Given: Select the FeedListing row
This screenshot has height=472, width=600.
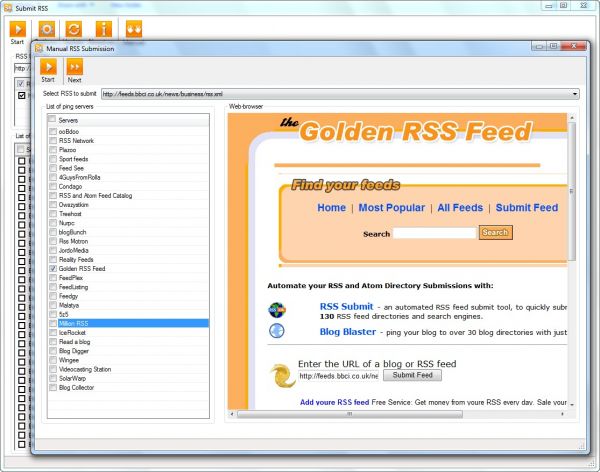Looking at the screenshot, I should 129,287.
